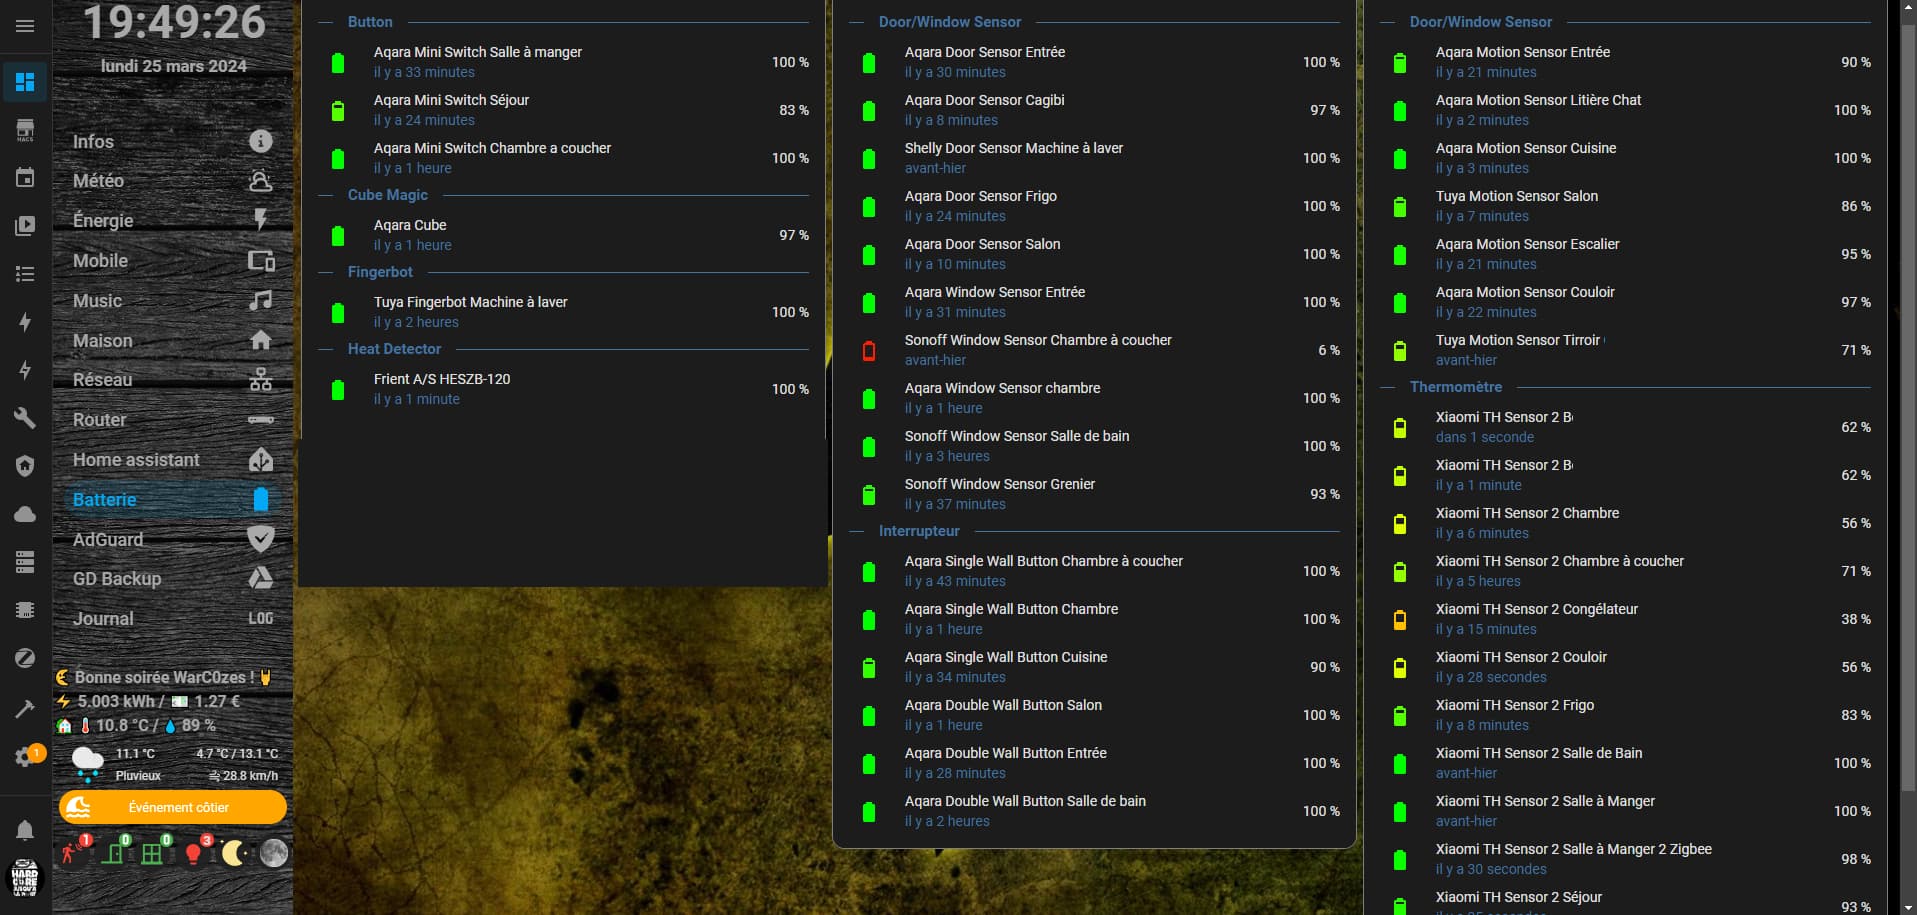Image resolution: width=1917 pixels, height=915 pixels.
Task: Open the shield-home icon in sidebar
Action: point(25,466)
